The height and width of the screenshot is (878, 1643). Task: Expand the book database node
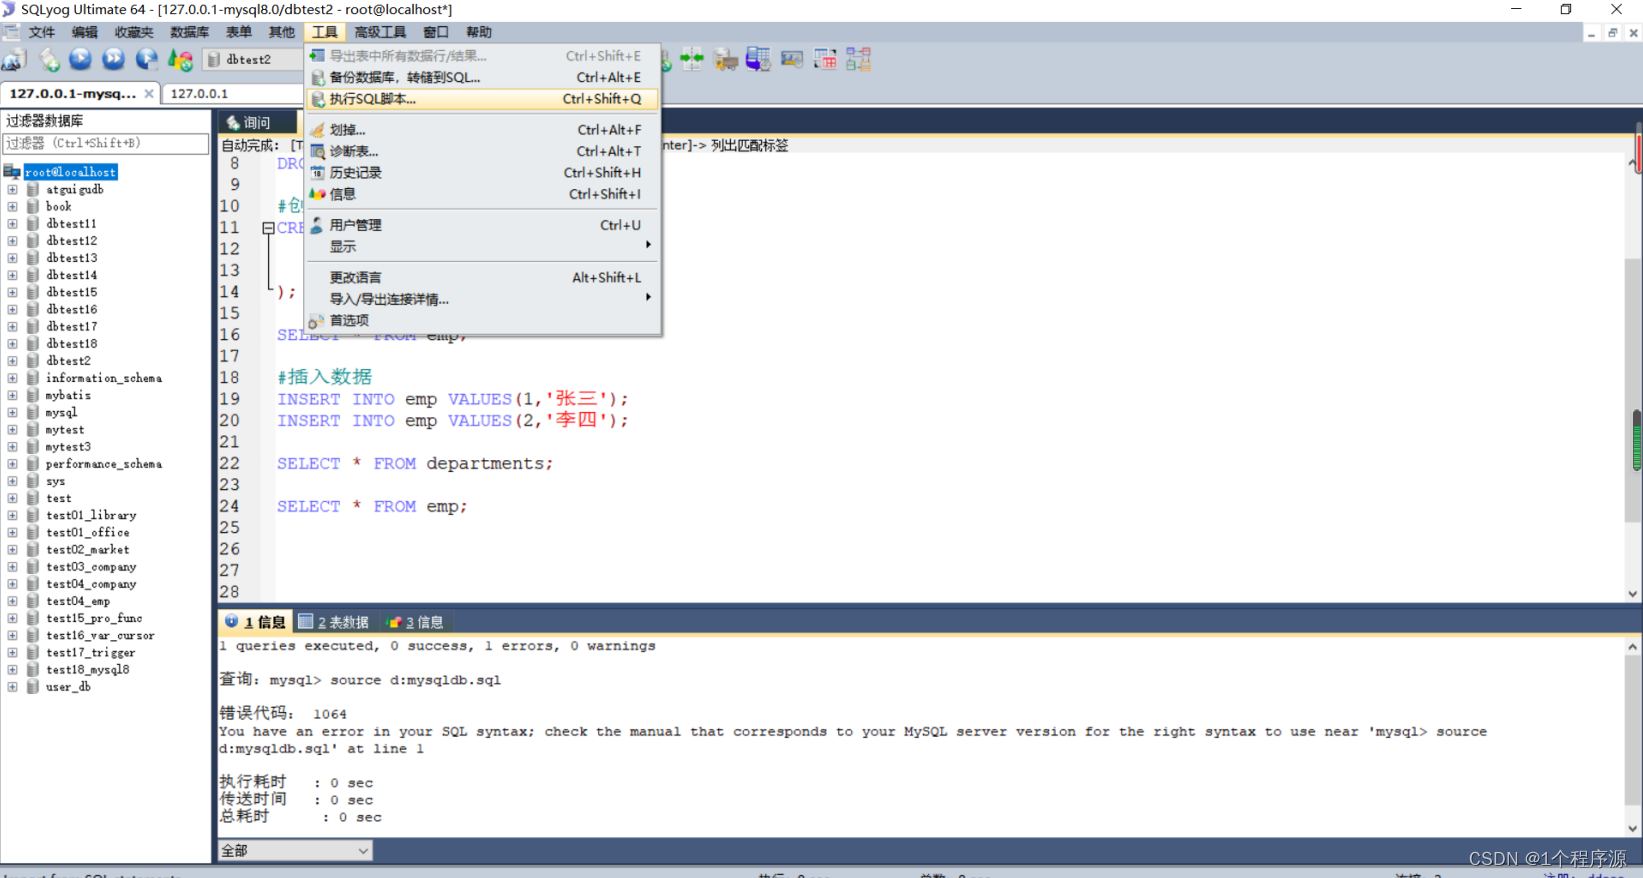coord(12,206)
